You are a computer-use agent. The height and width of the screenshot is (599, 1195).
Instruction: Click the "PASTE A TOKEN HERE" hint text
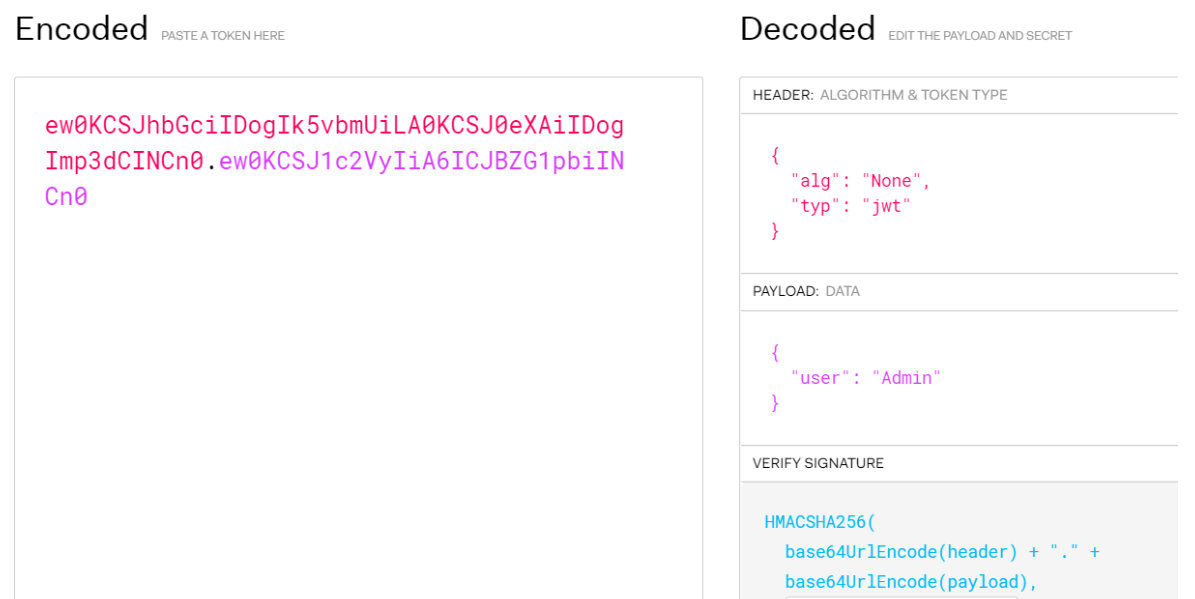pos(222,36)
